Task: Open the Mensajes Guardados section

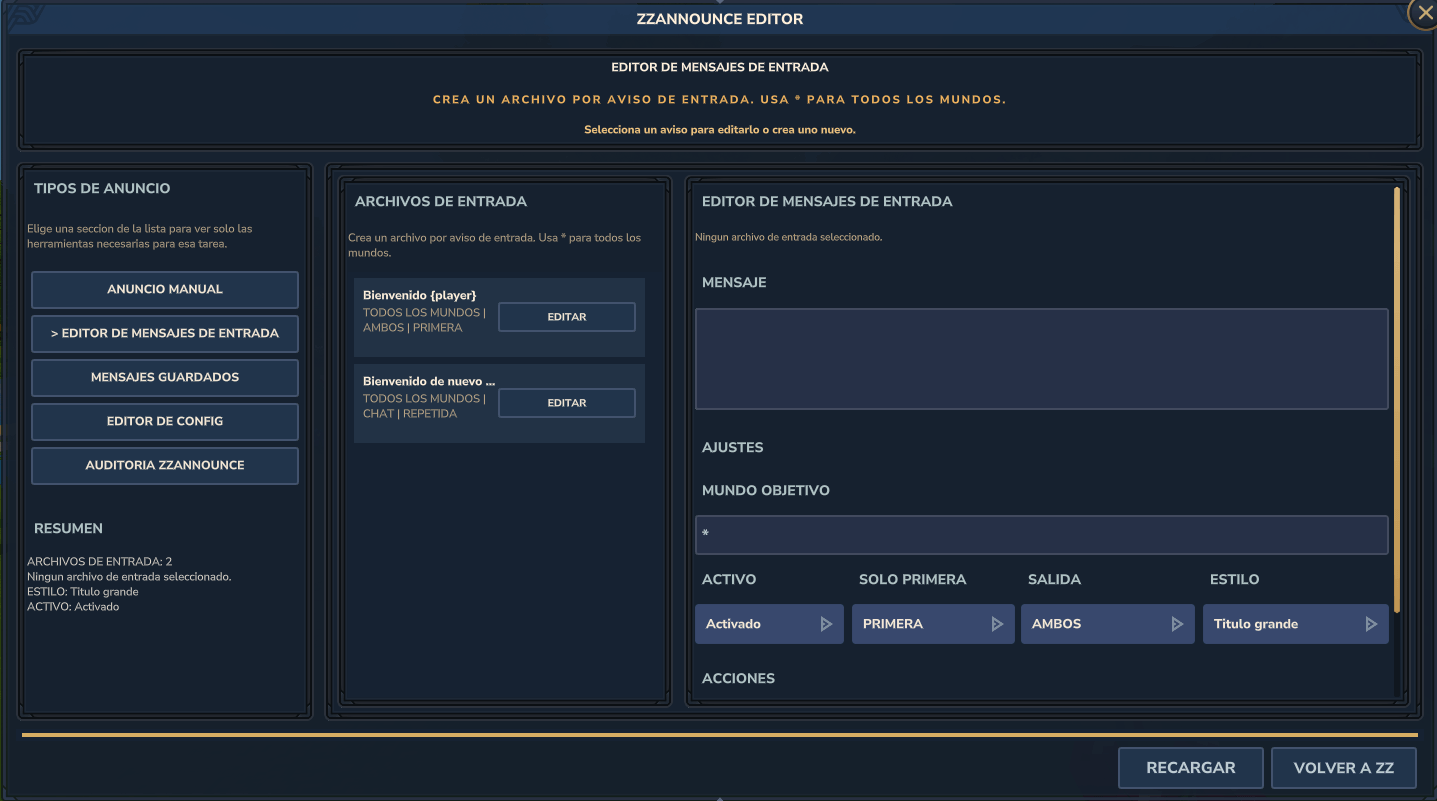Action: click(165, 377)
